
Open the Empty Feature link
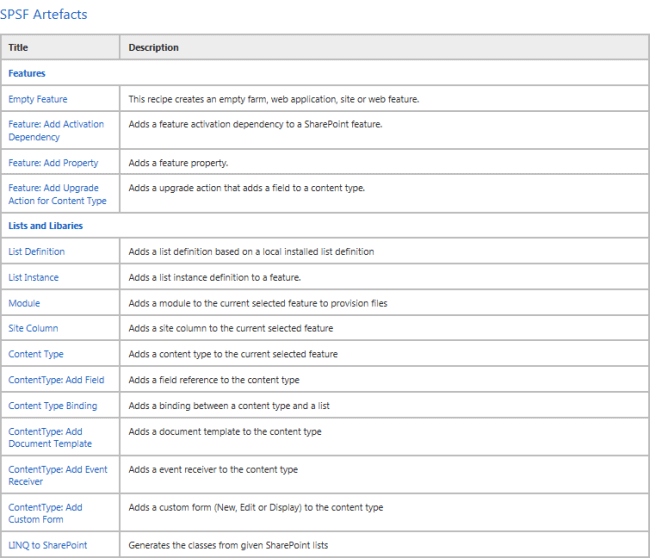click(x=38, y=99)
